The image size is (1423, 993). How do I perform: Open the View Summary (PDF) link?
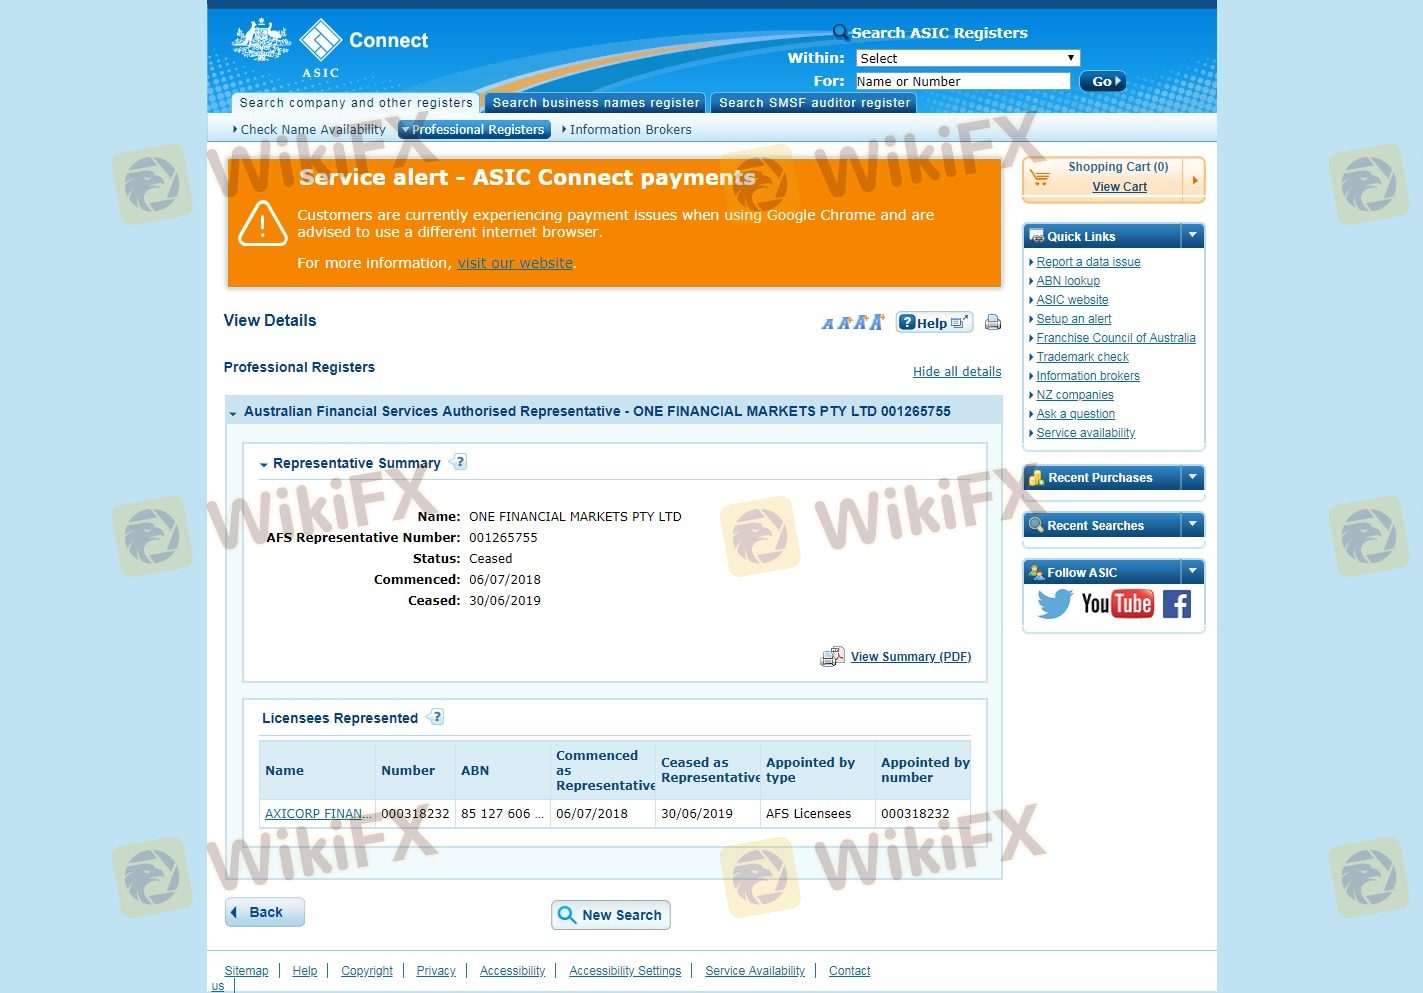click(x=911, y=656)
